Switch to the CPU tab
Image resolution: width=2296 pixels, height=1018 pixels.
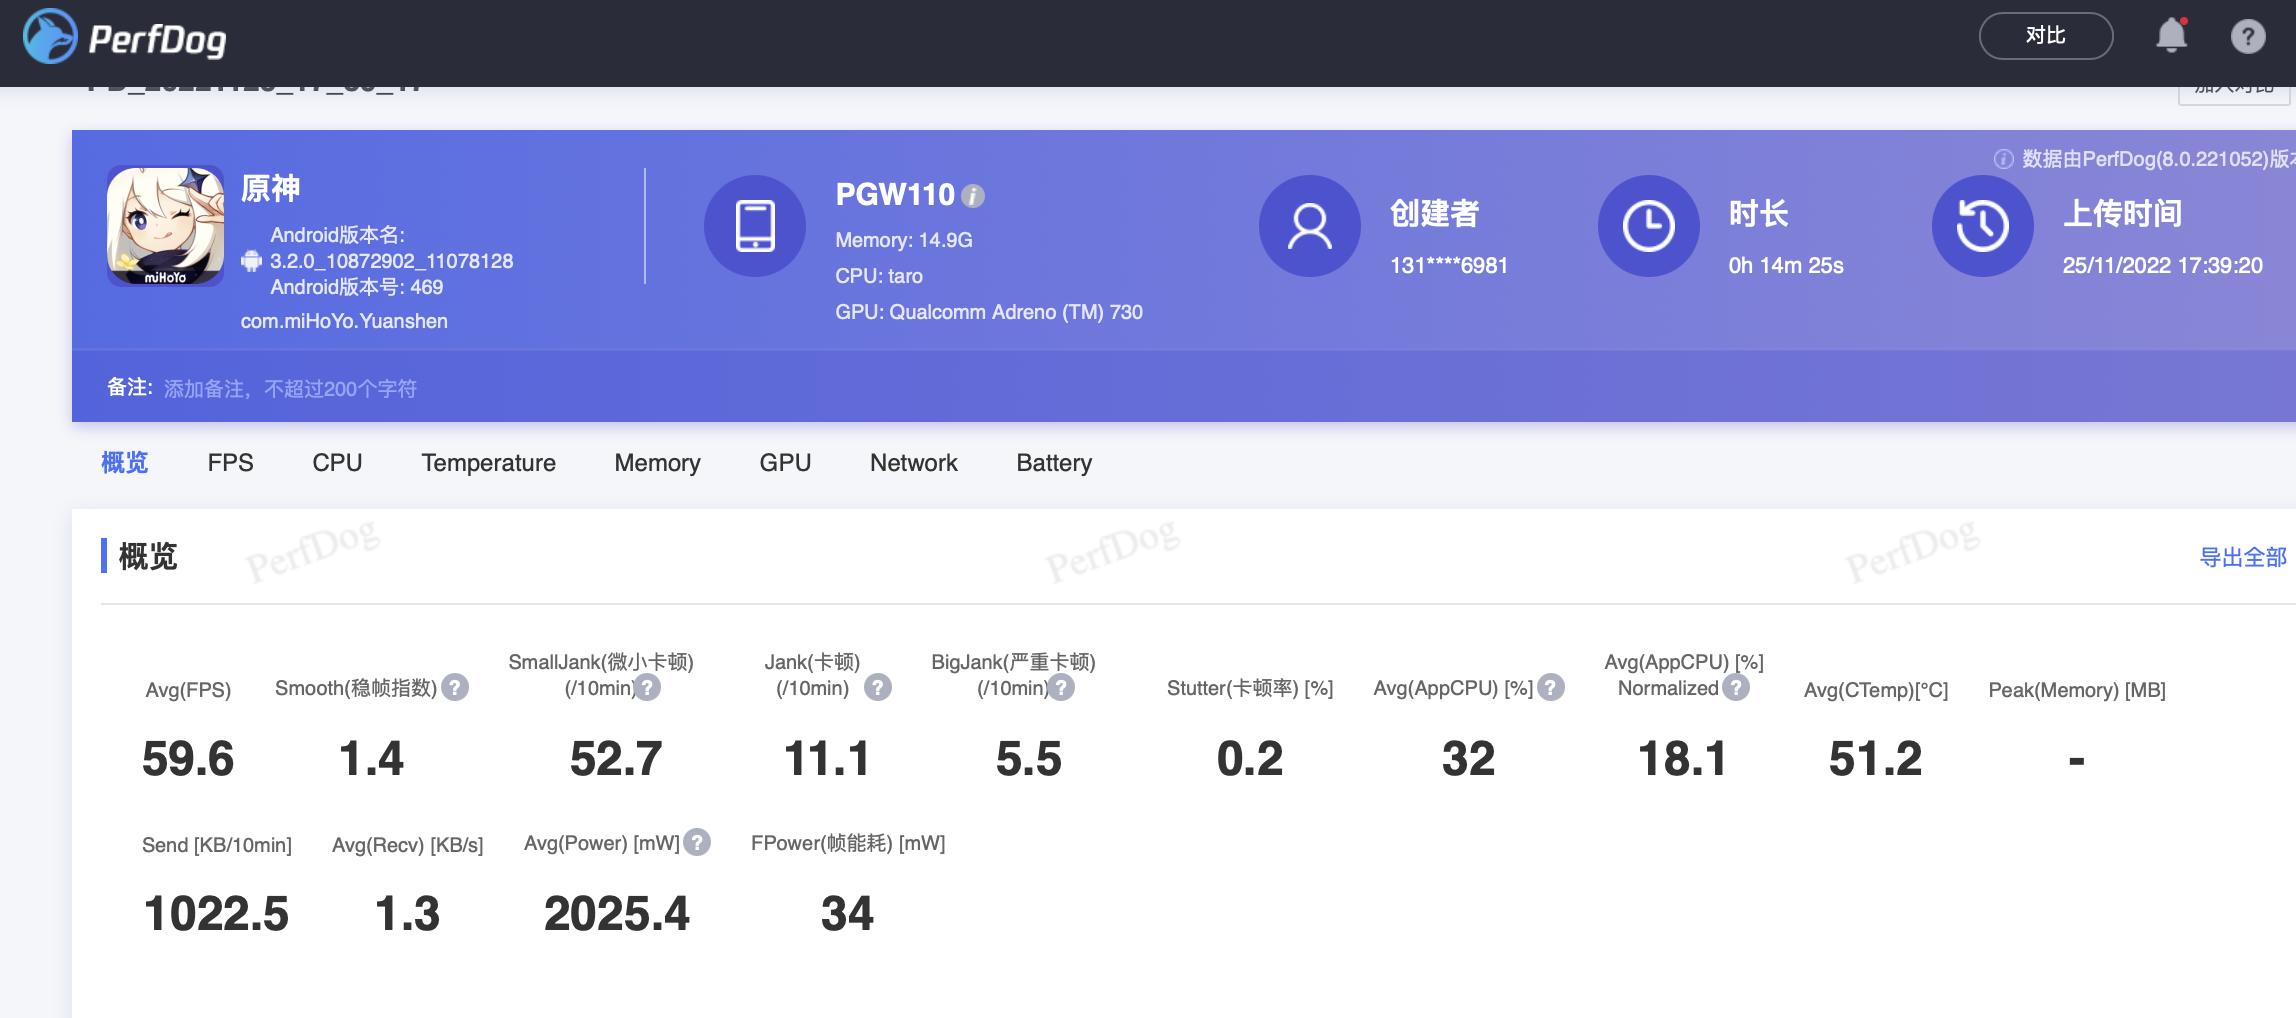[337, 463]
